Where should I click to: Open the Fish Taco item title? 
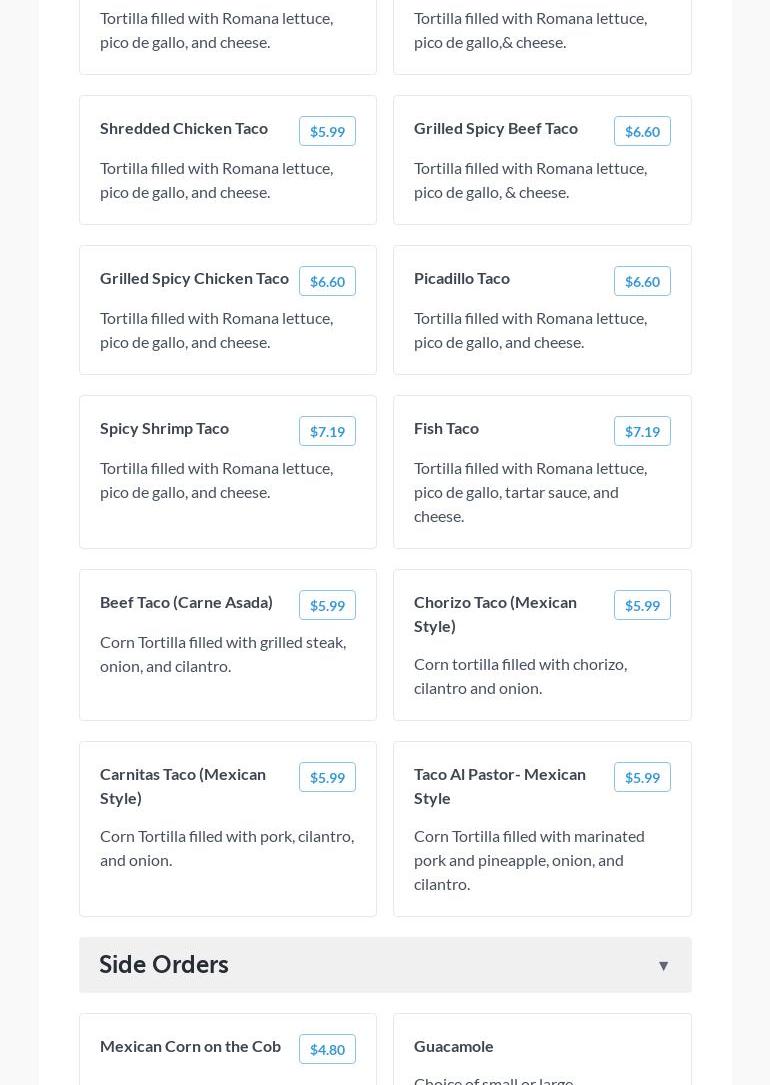point(446,428)
